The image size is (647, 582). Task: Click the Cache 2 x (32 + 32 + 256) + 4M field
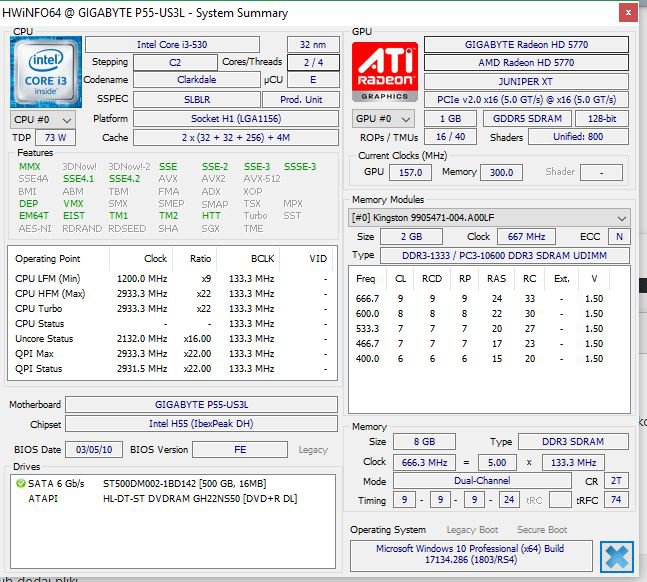click(x=236, y=137)
